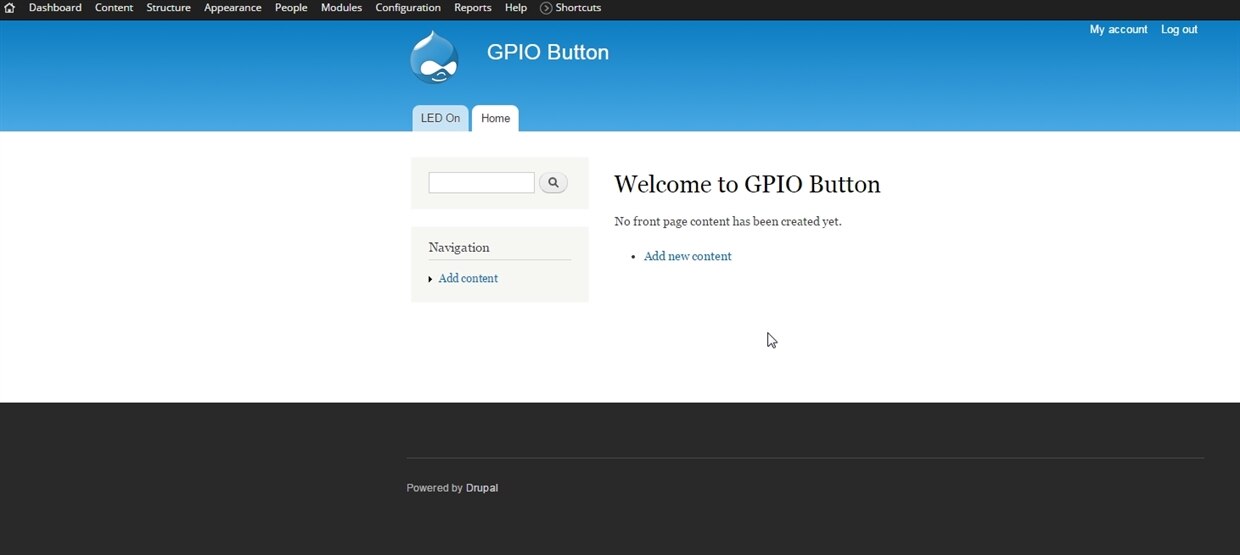Screen dimensions: 1240x555
Task: Open the Dashboard menu
Action: click(x=55, y=8)
